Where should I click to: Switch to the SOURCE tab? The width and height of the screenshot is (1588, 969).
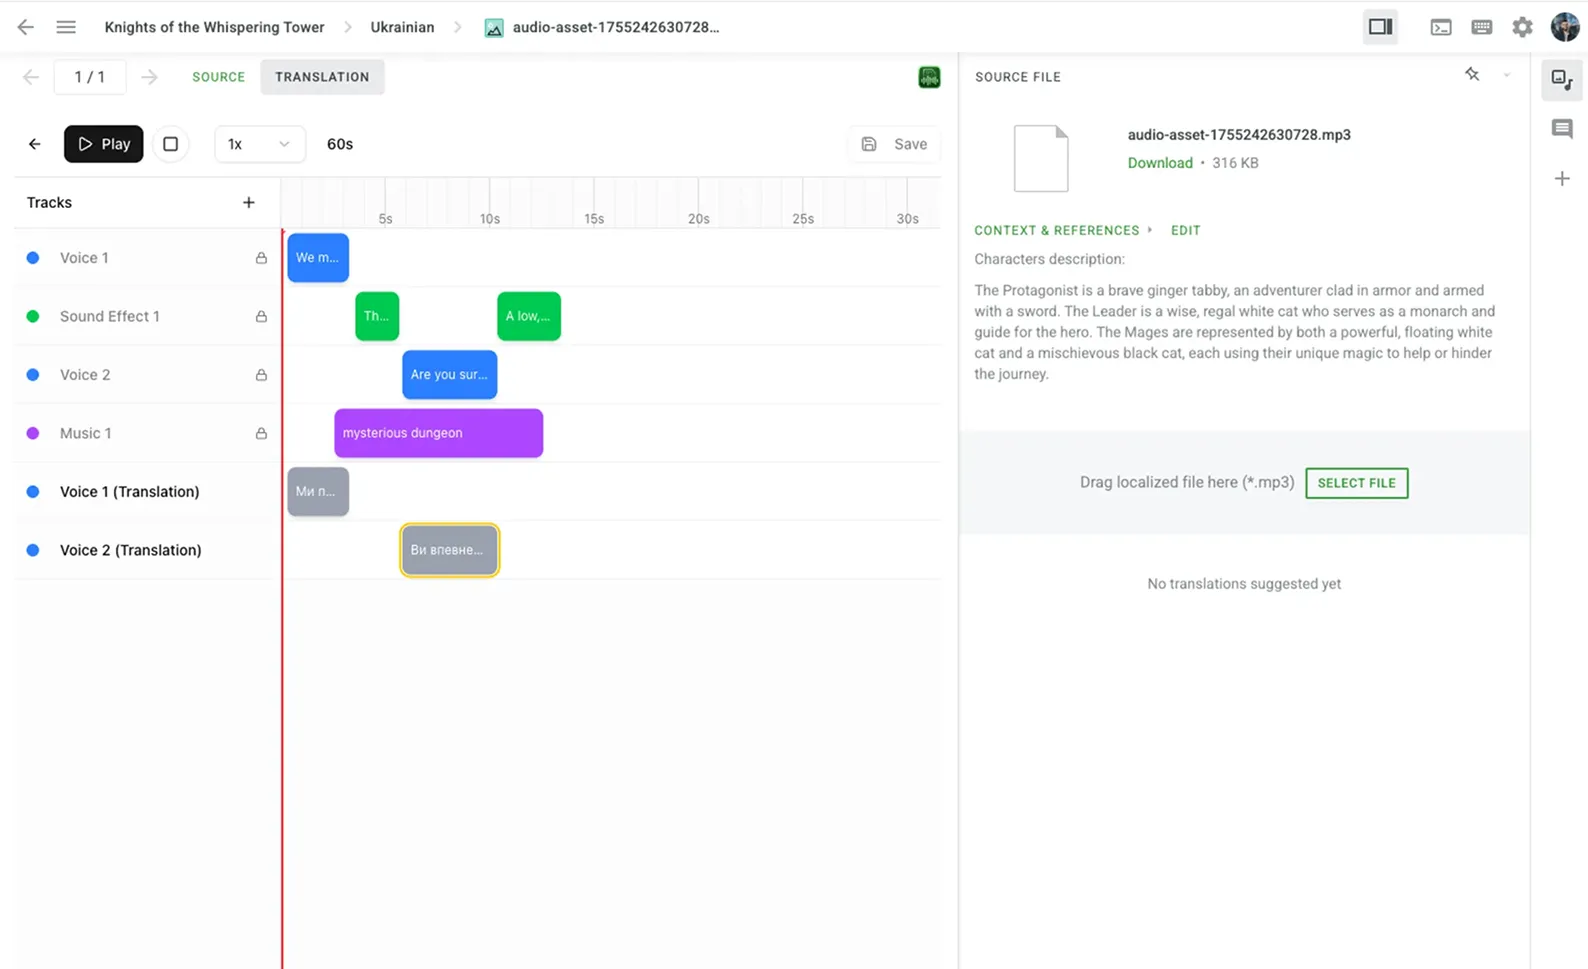pos(218,77)
